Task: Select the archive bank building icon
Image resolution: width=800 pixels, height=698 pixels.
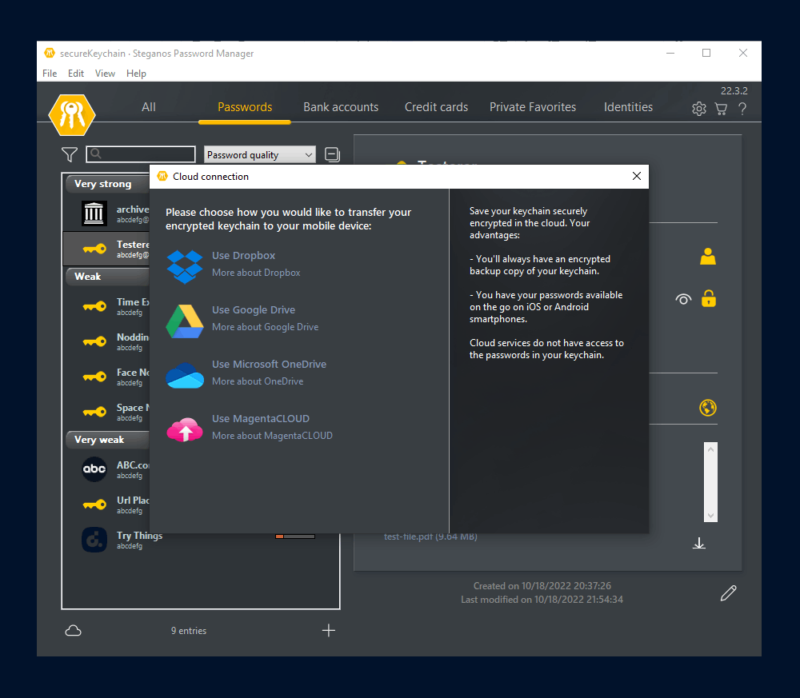Action: click(x=94, y=213)
